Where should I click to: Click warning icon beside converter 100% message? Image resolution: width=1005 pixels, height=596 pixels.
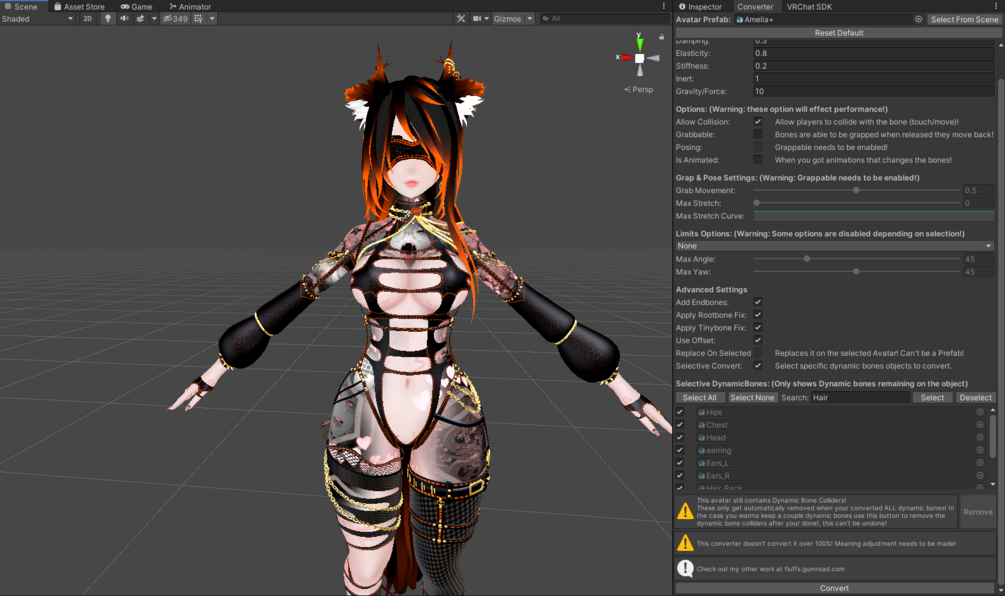(685, 543)
